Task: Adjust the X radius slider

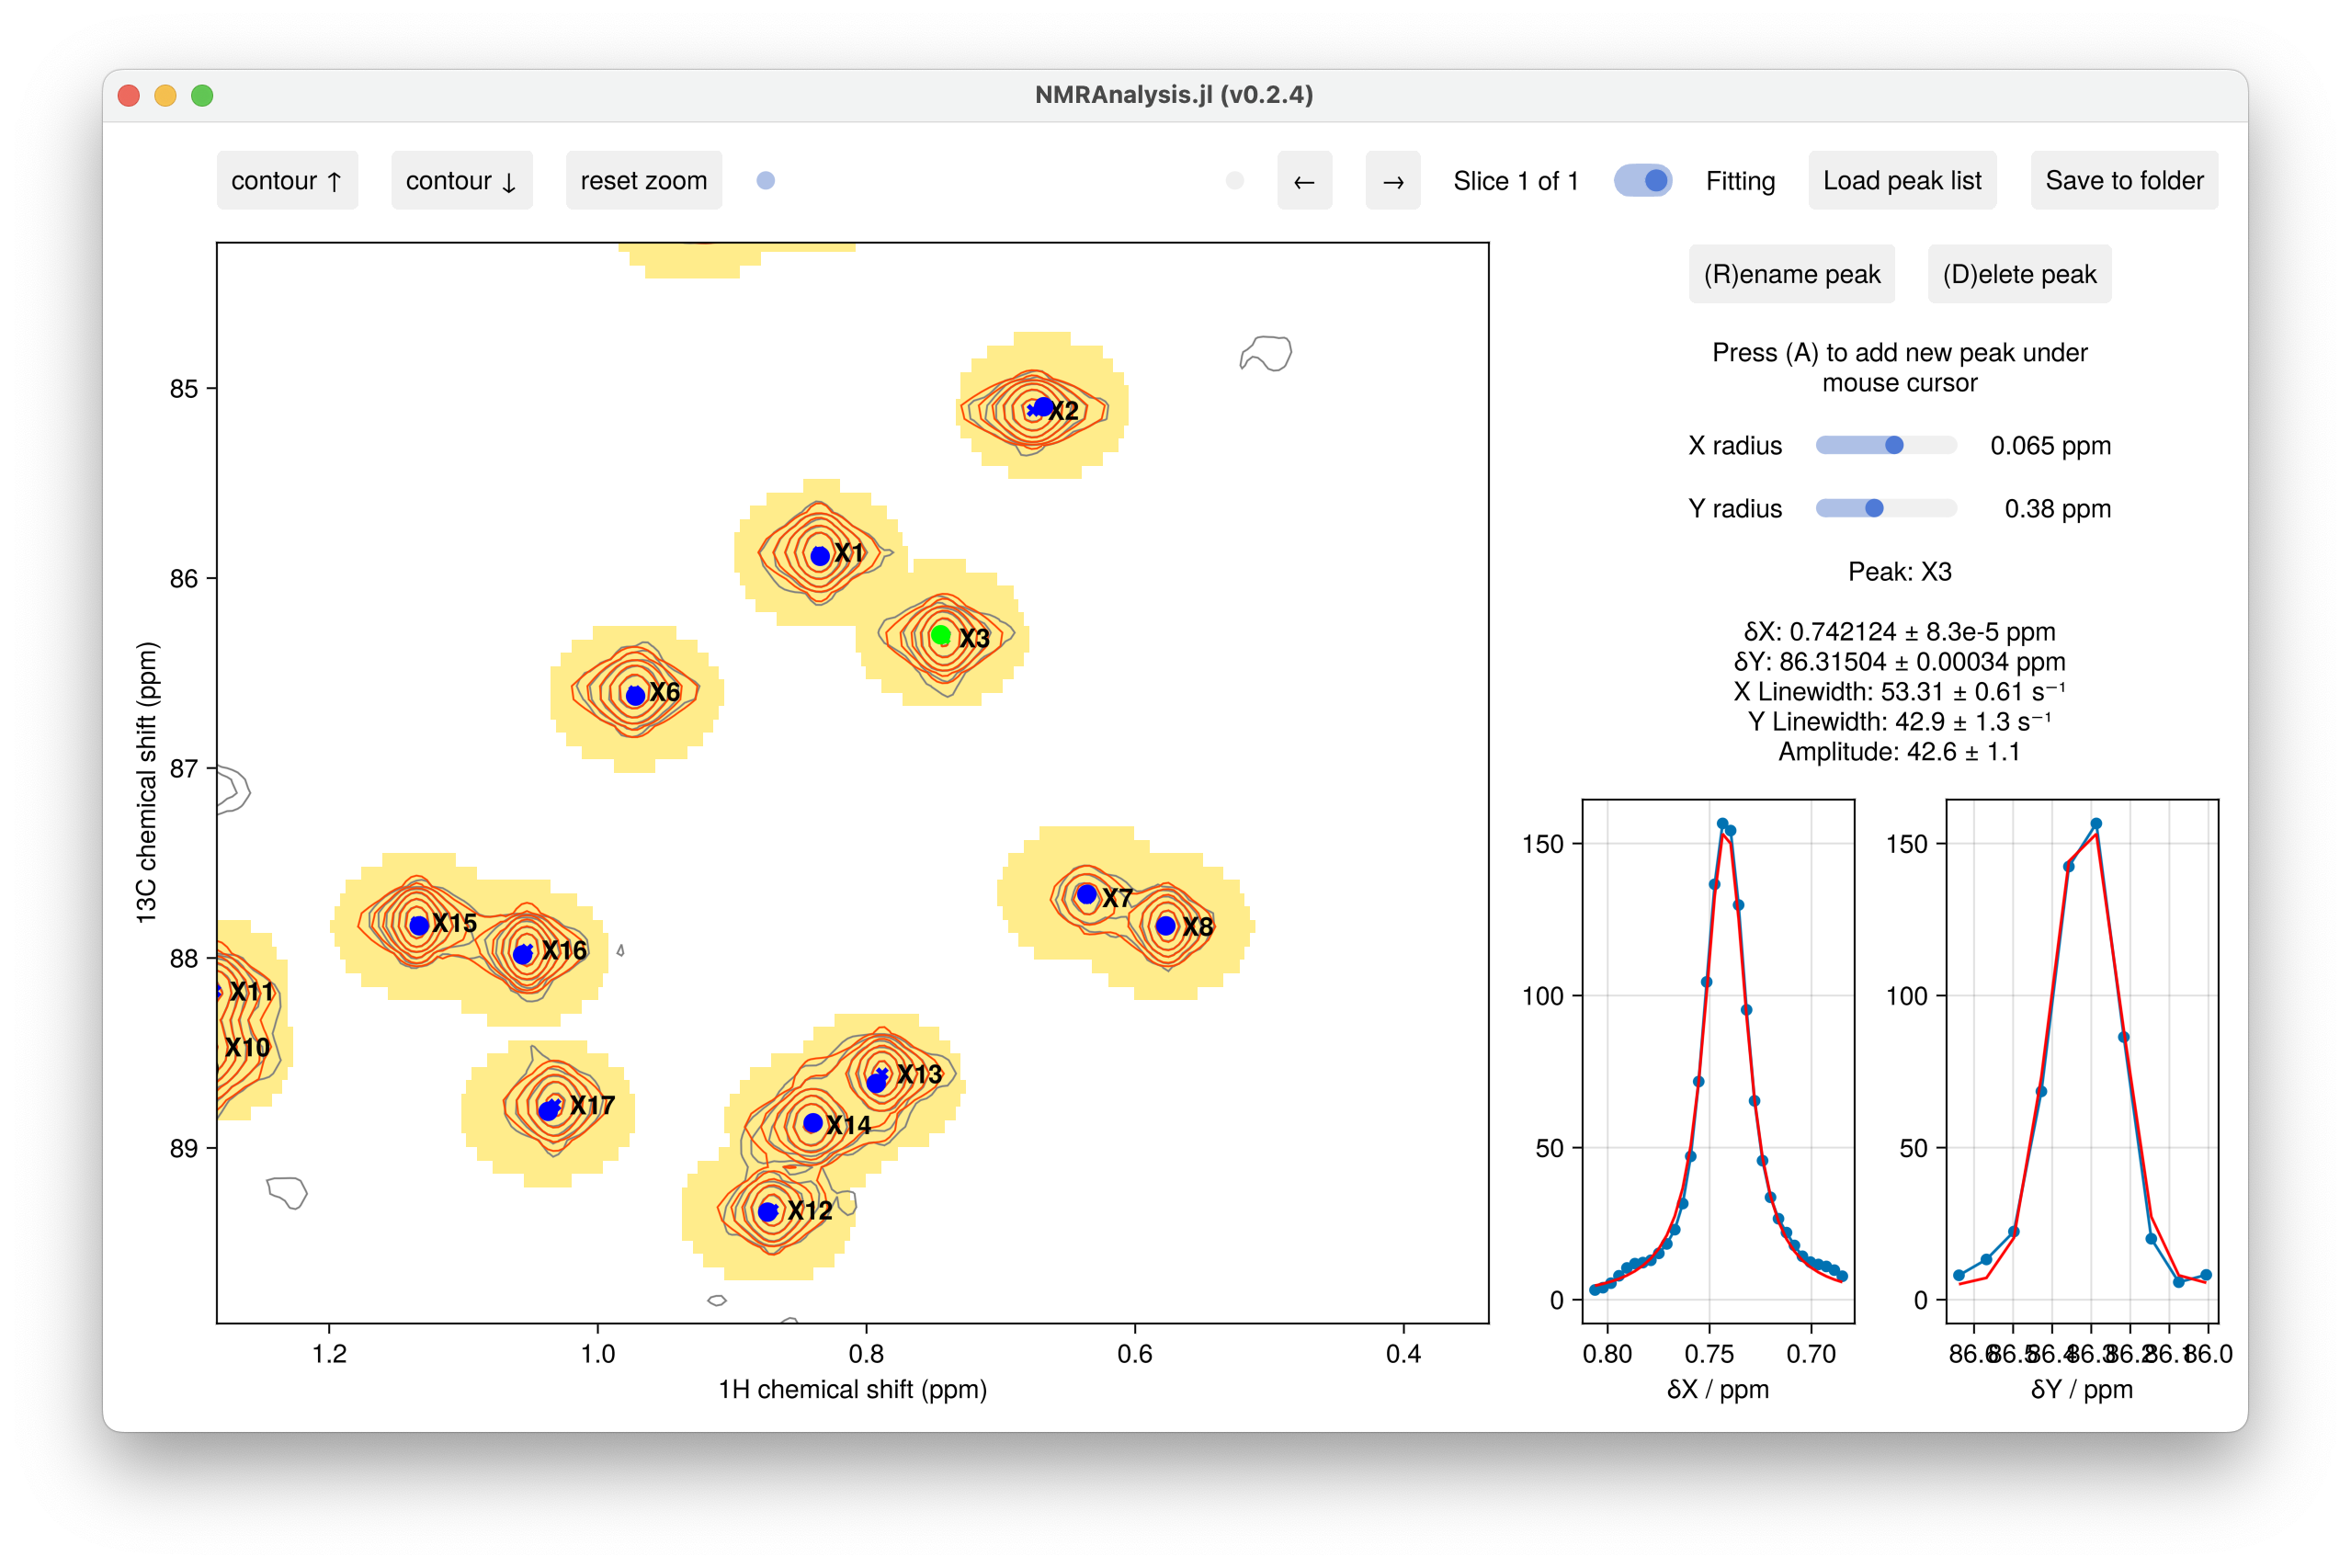Action: (1893, 445)
